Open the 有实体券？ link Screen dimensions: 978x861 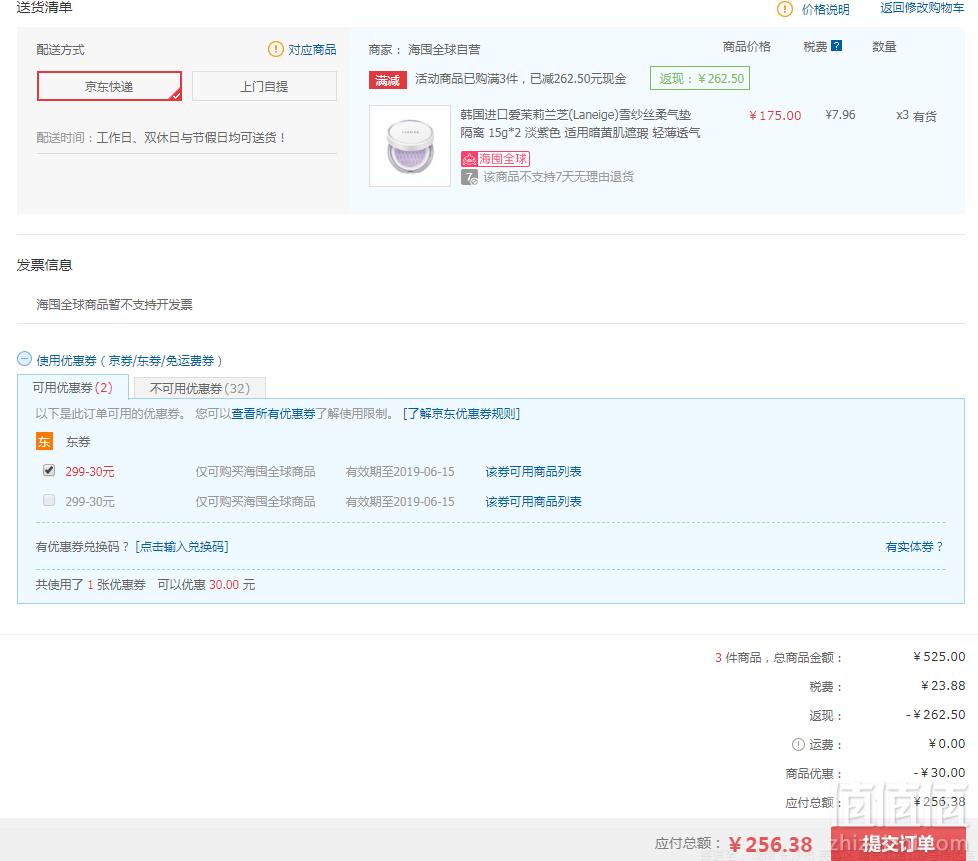pos(914,547)
